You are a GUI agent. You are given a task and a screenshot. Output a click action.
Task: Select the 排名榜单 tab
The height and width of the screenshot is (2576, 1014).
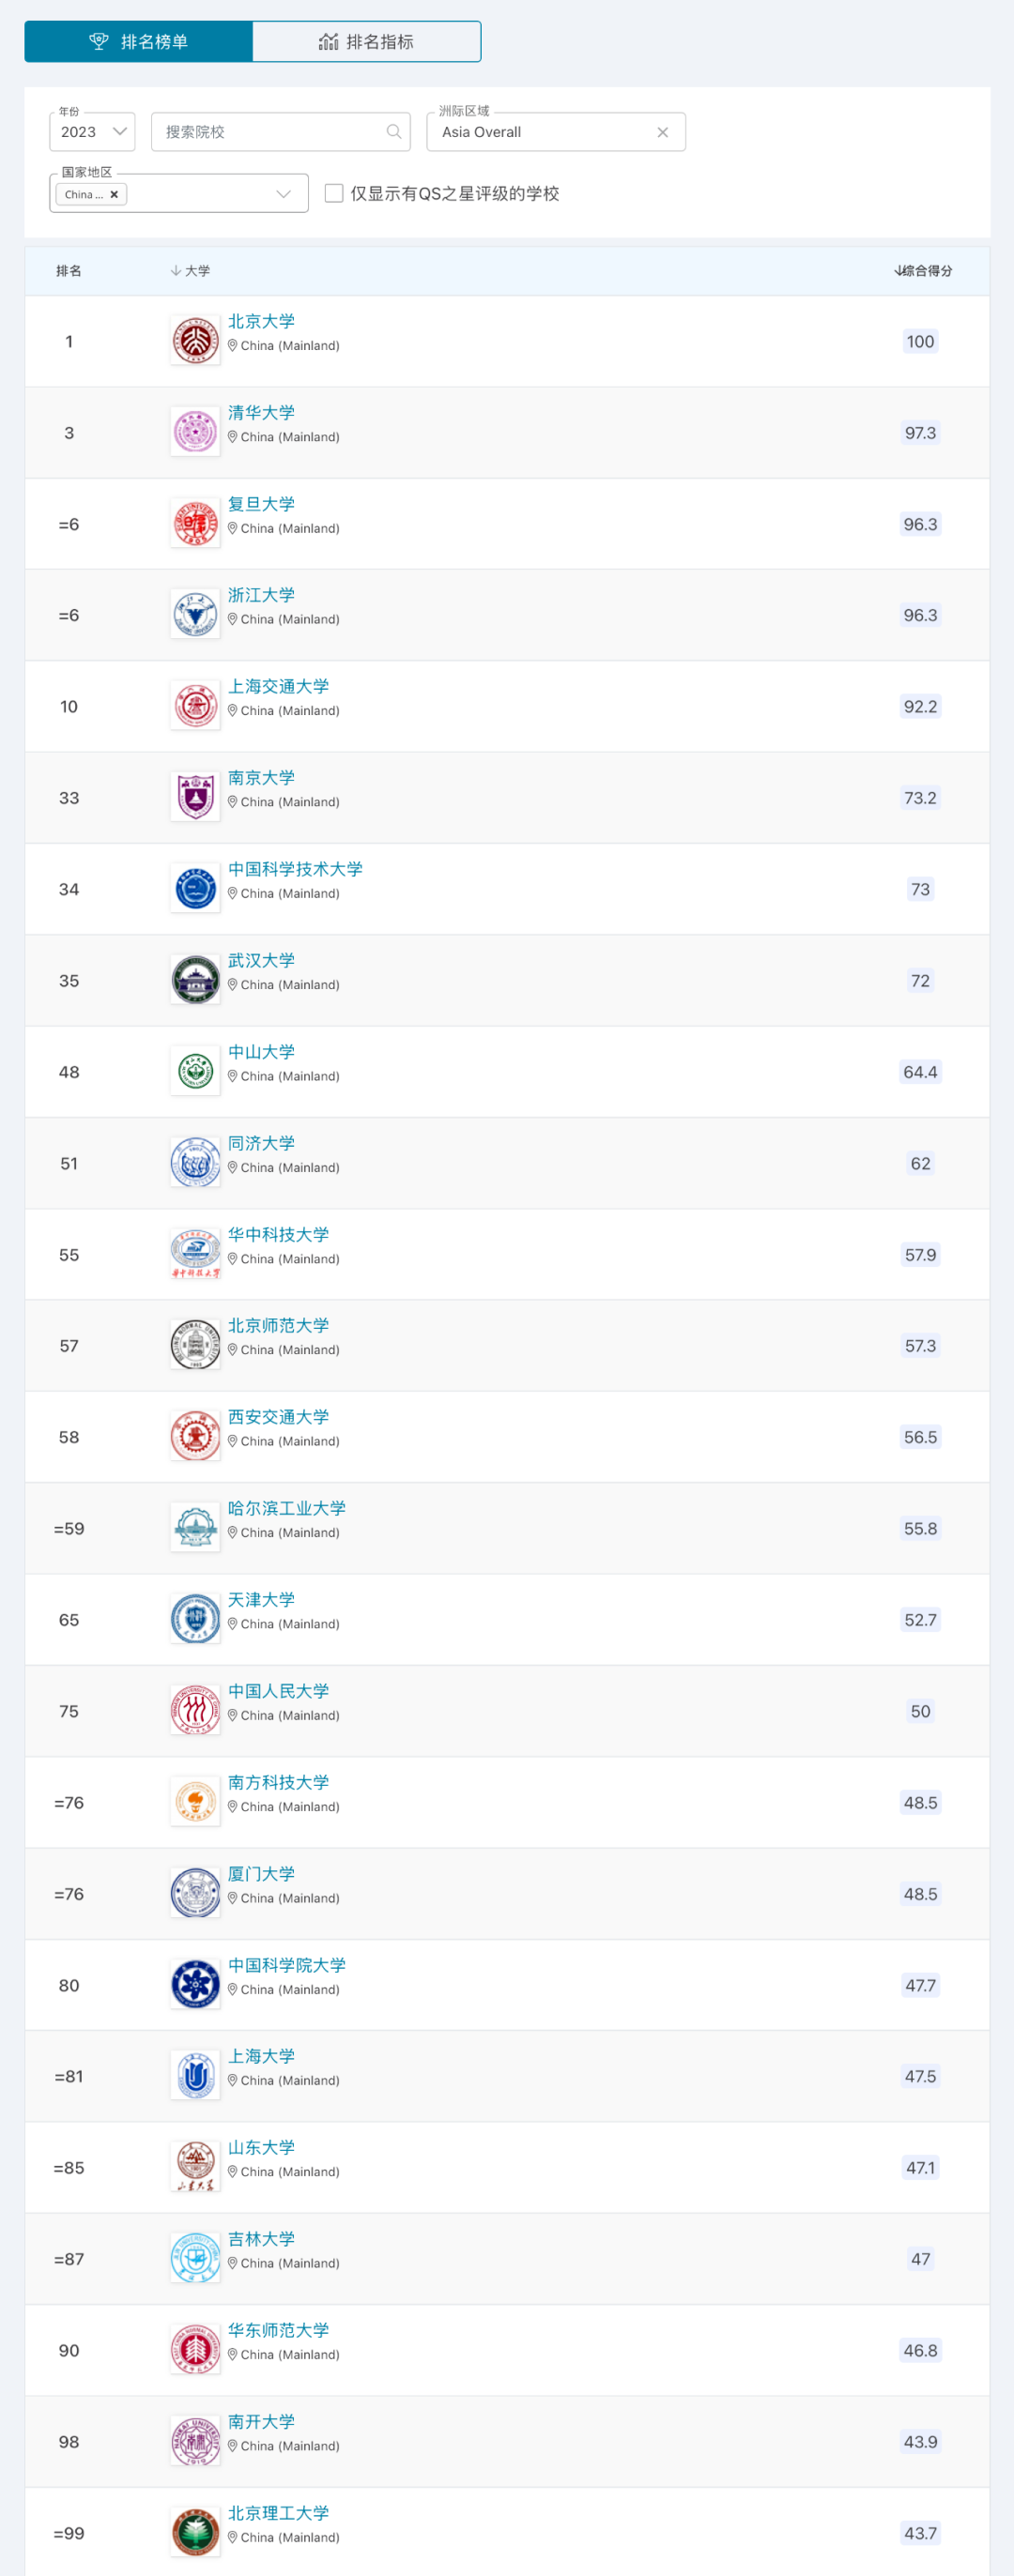(139, 42)
